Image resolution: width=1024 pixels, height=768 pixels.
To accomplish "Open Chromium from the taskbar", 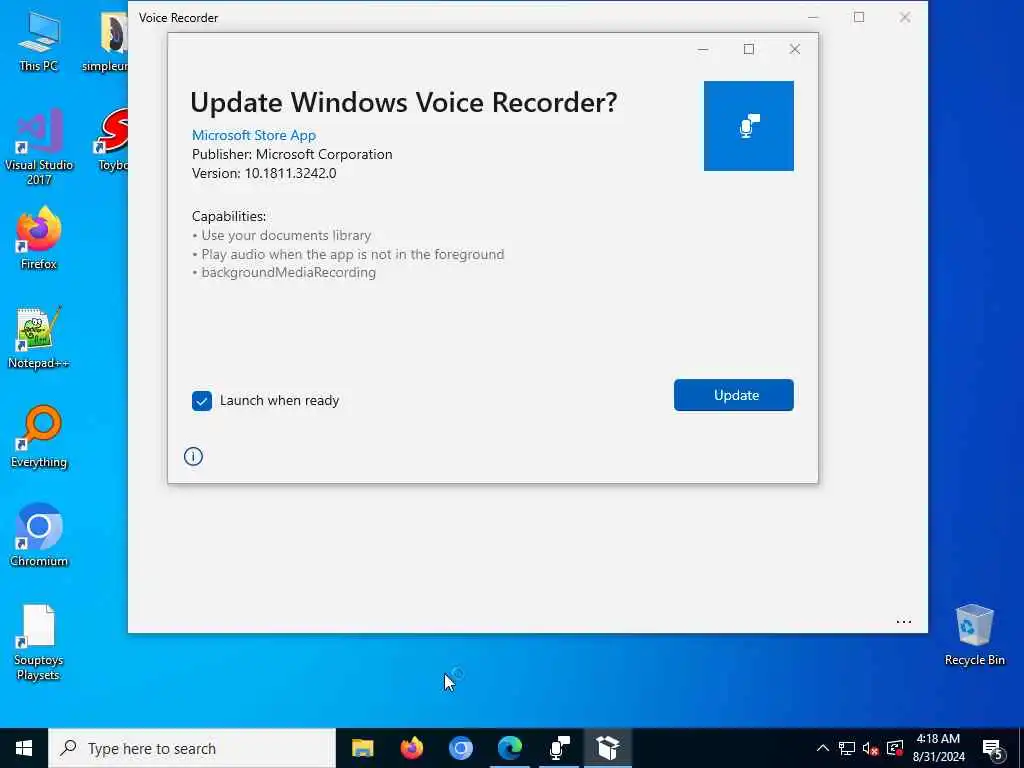I will click(460, 748).
